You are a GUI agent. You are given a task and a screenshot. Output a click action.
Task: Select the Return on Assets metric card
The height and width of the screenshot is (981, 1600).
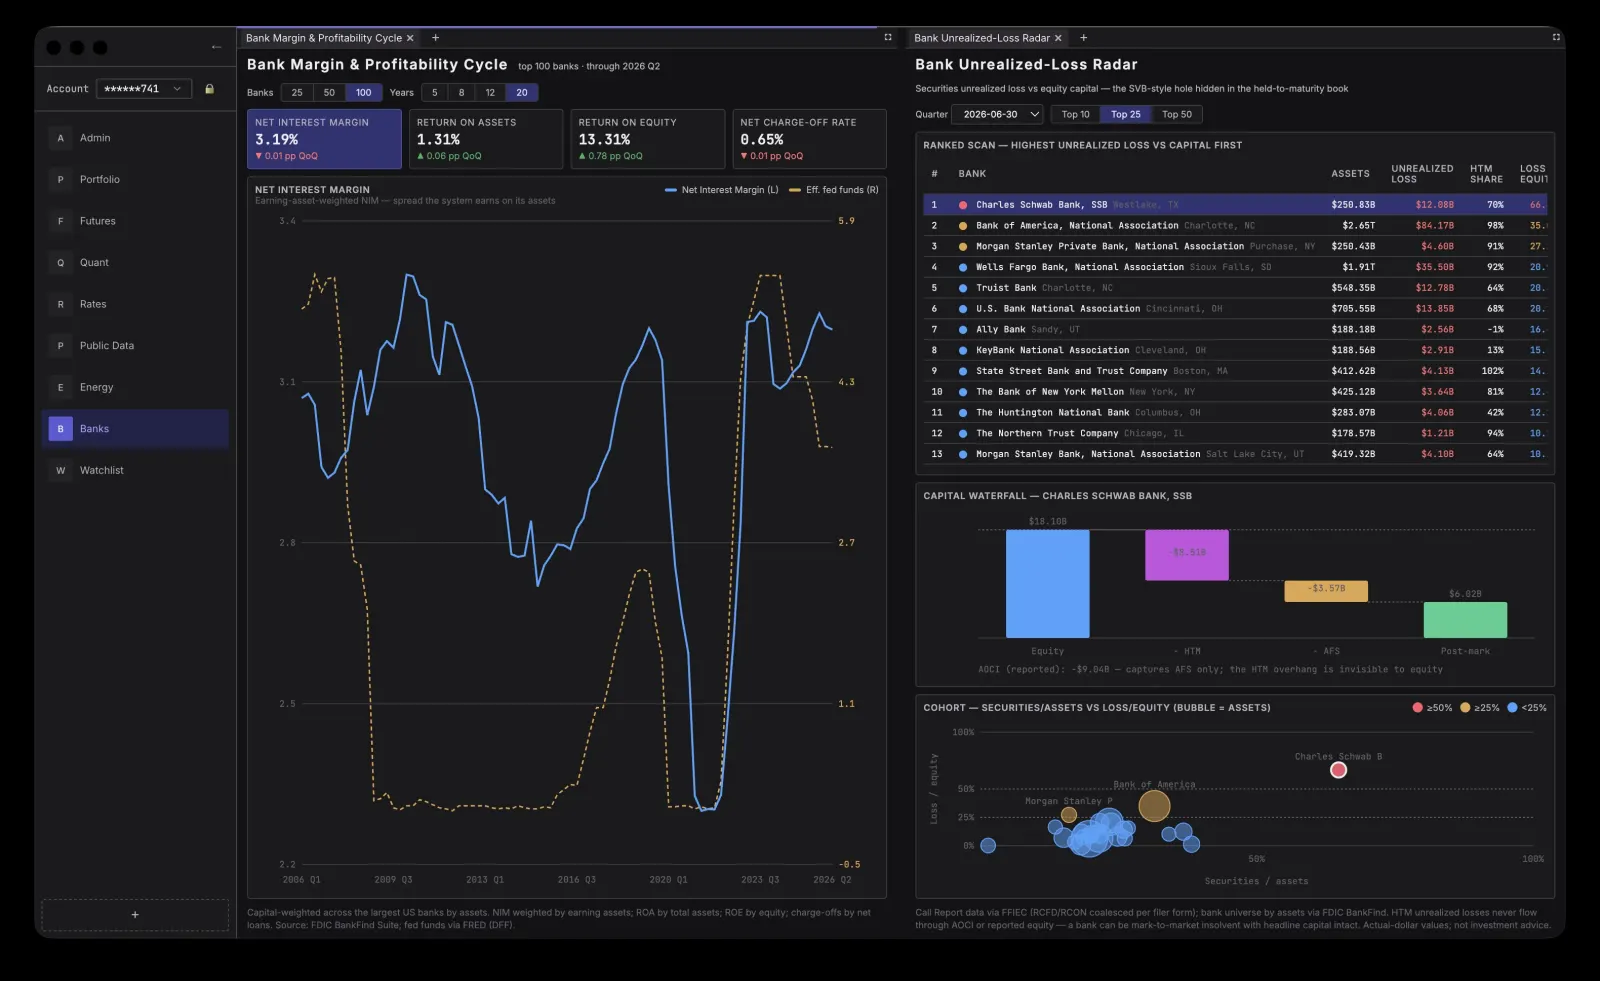coord(486,139)
